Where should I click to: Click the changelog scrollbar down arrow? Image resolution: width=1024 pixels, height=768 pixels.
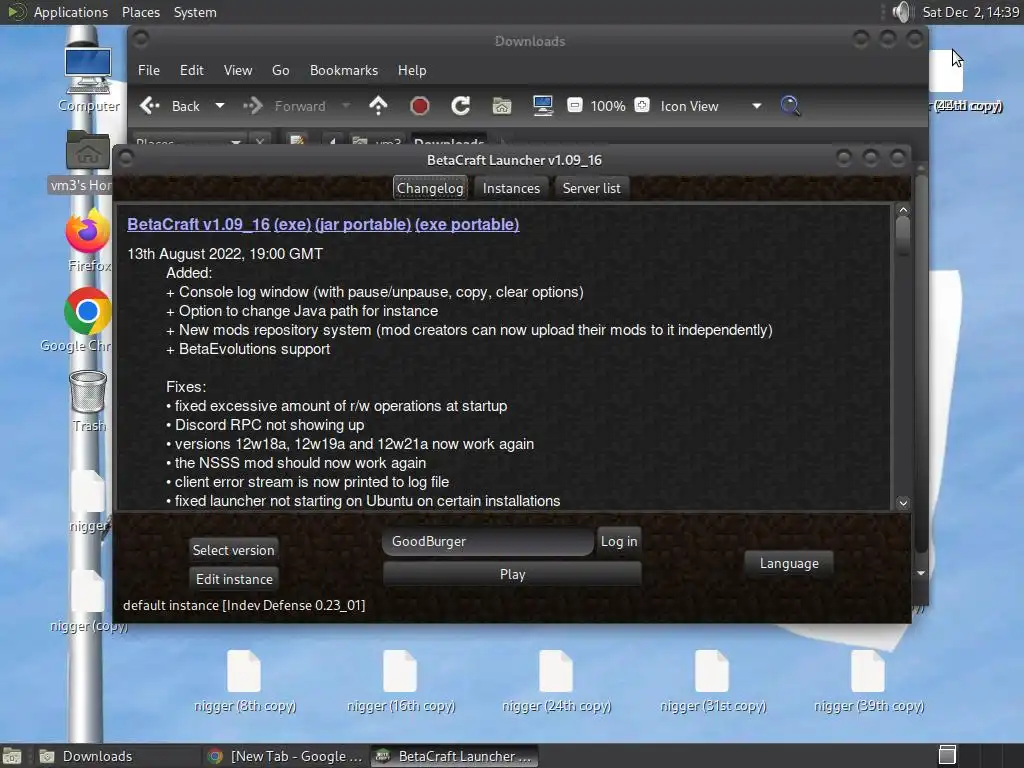(x=903, y=503)
